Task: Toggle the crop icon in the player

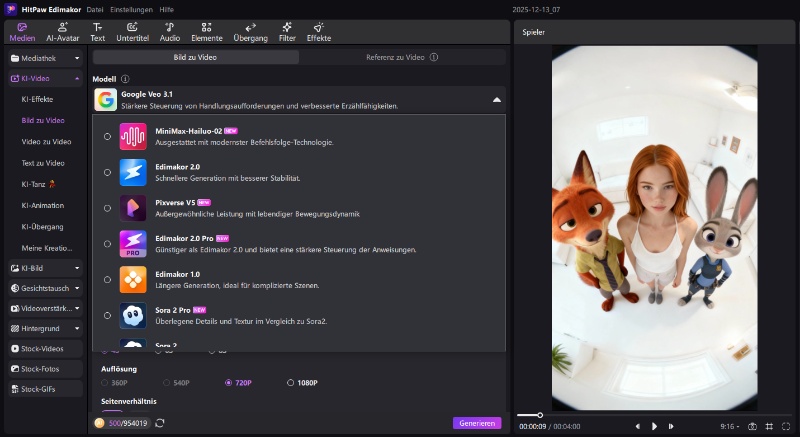Action: (769, 426)
